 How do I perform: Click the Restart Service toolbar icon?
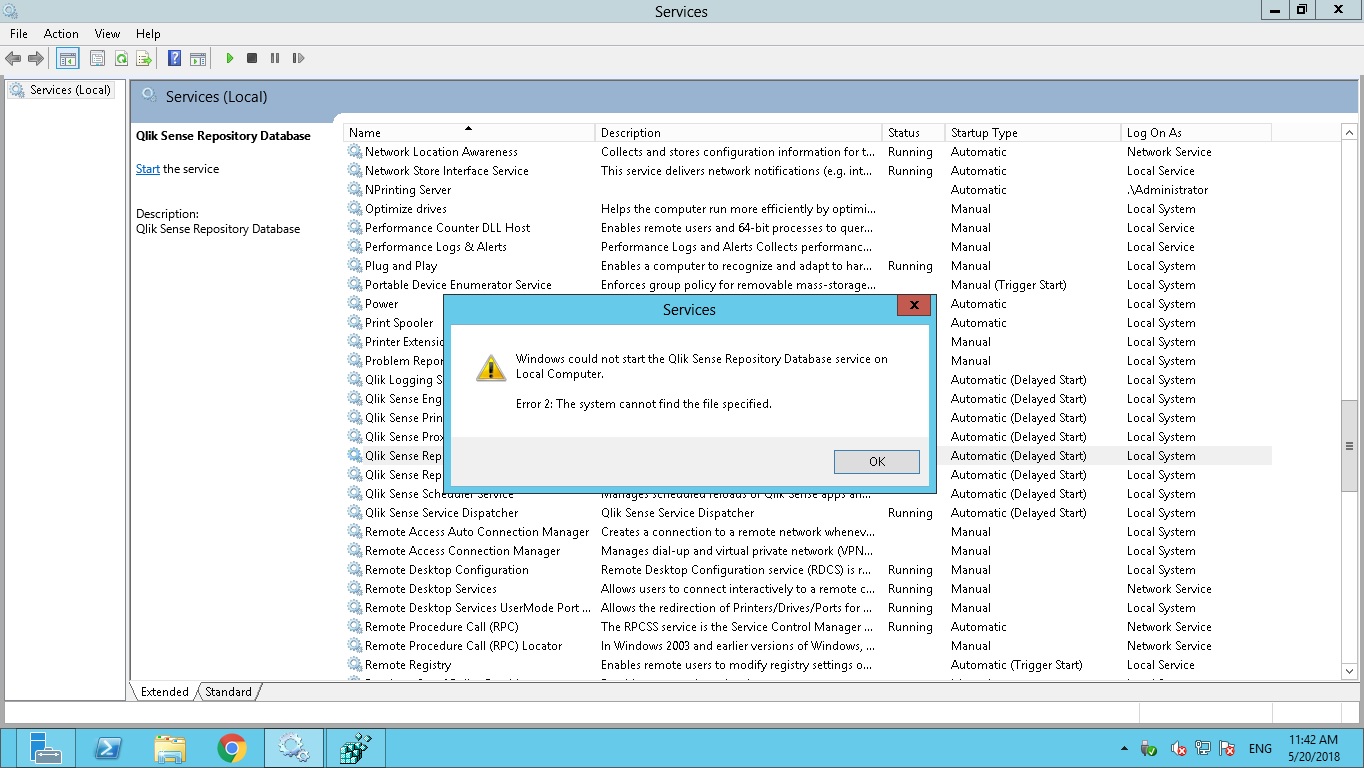pos(298,59)
